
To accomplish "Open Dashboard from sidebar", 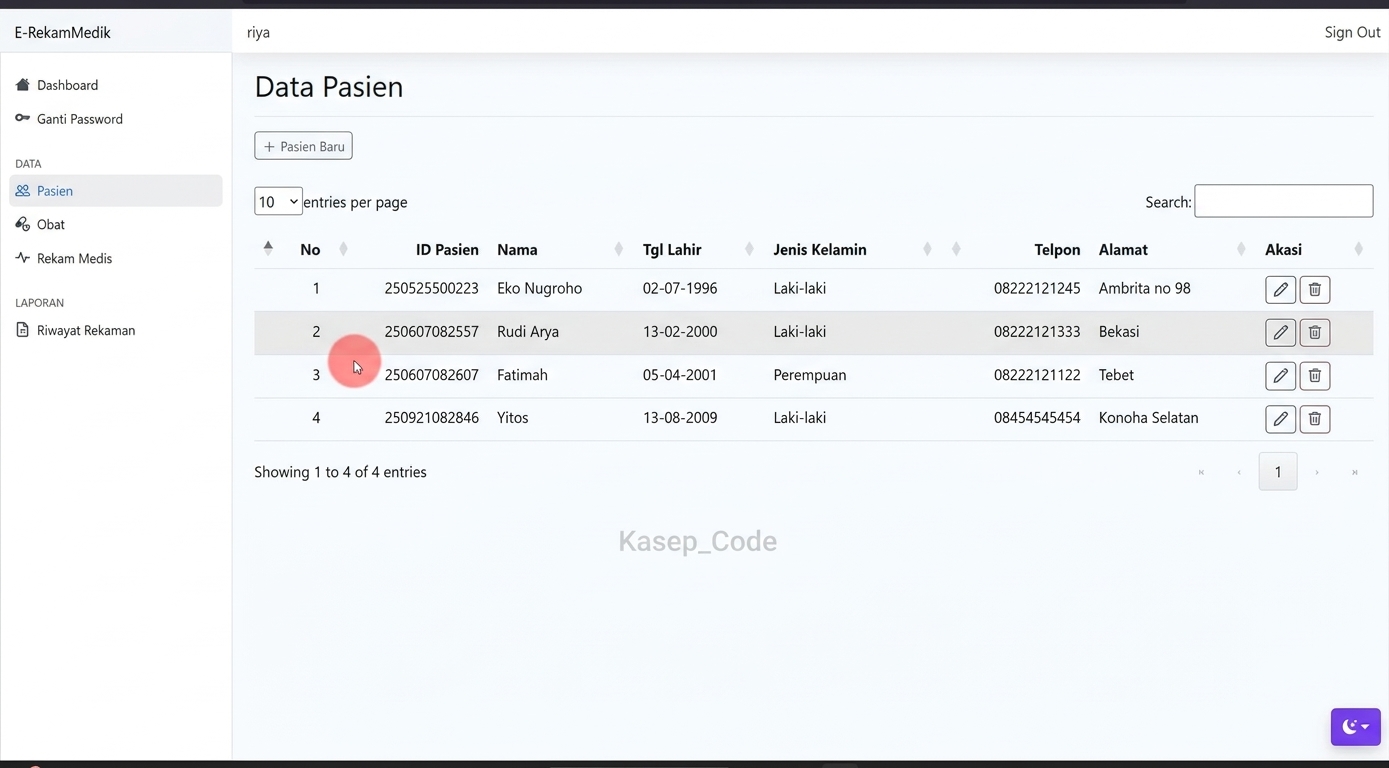I will pos(116,85).
